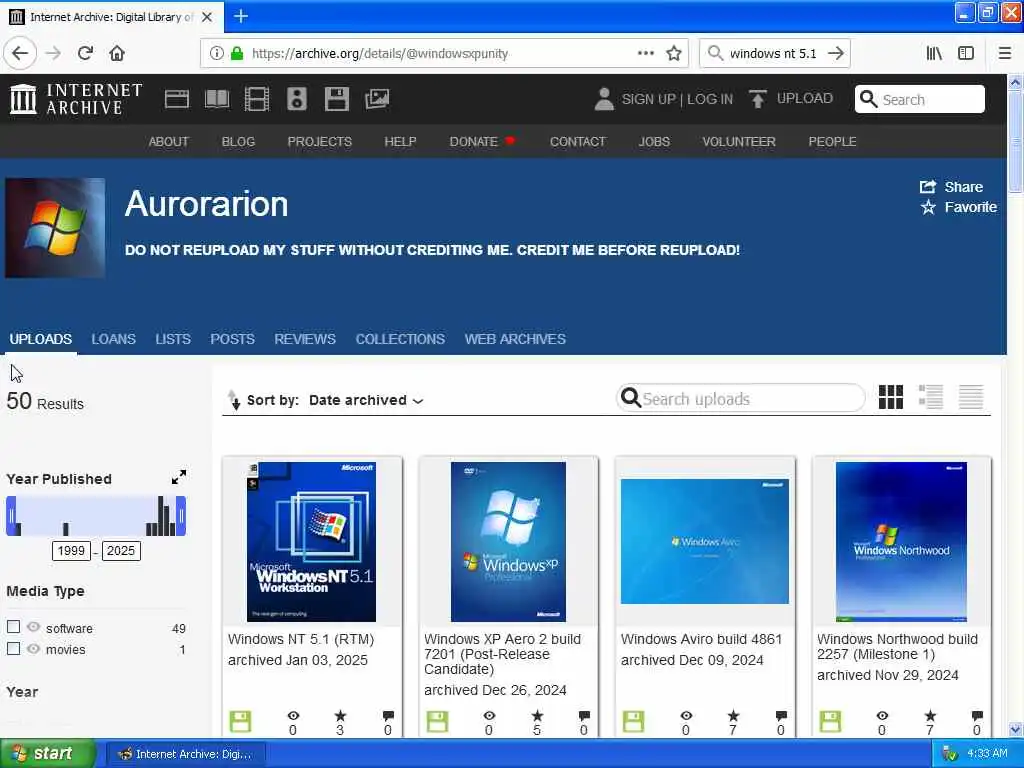Bookmark this page with the star

pos(674,54)
